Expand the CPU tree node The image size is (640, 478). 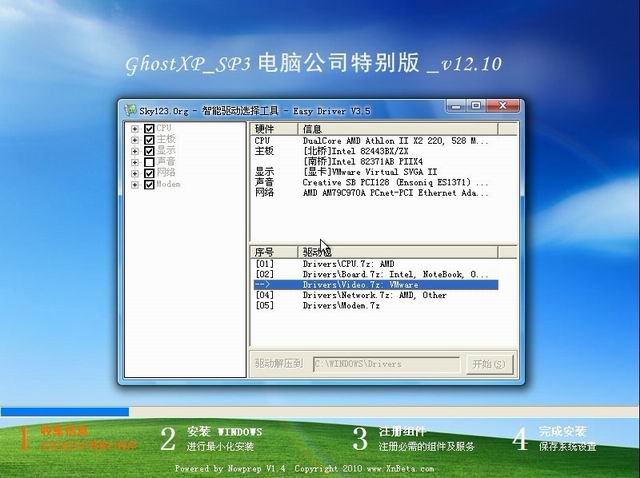click(135, 129)
